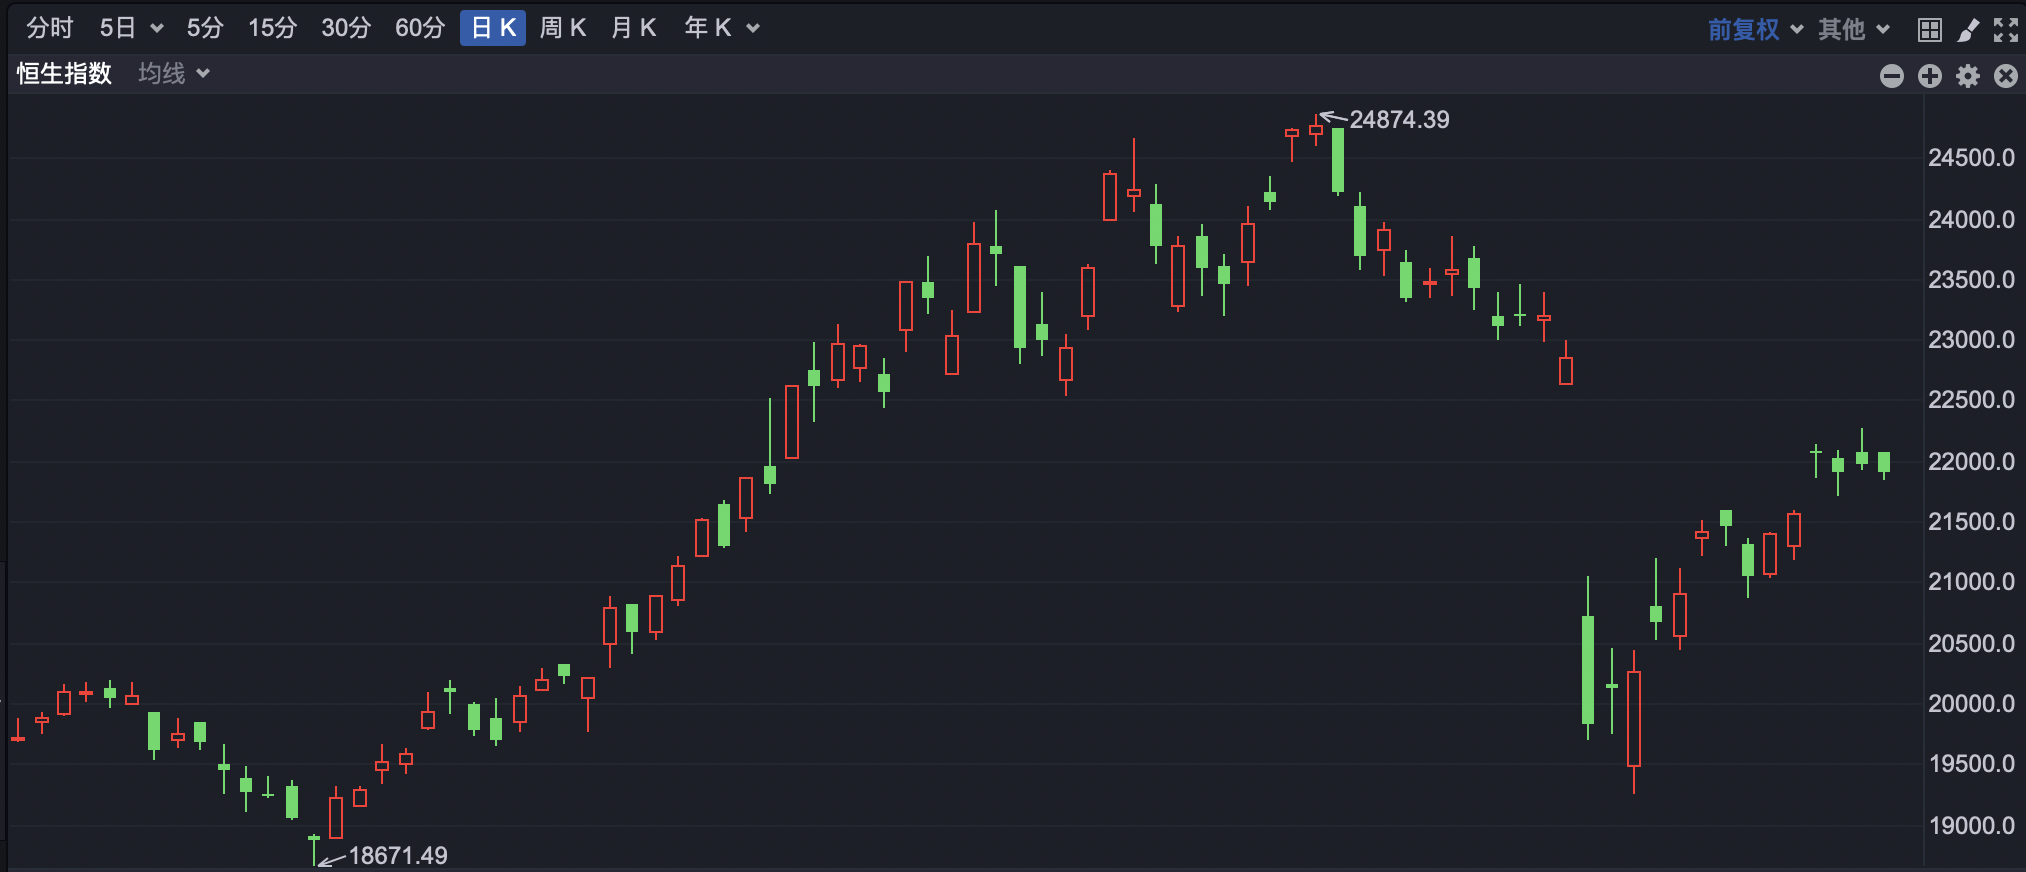The image size is (2026, 872).
Task: Click the 20000.0 price axis label
Action: (x=1971, y=704)
